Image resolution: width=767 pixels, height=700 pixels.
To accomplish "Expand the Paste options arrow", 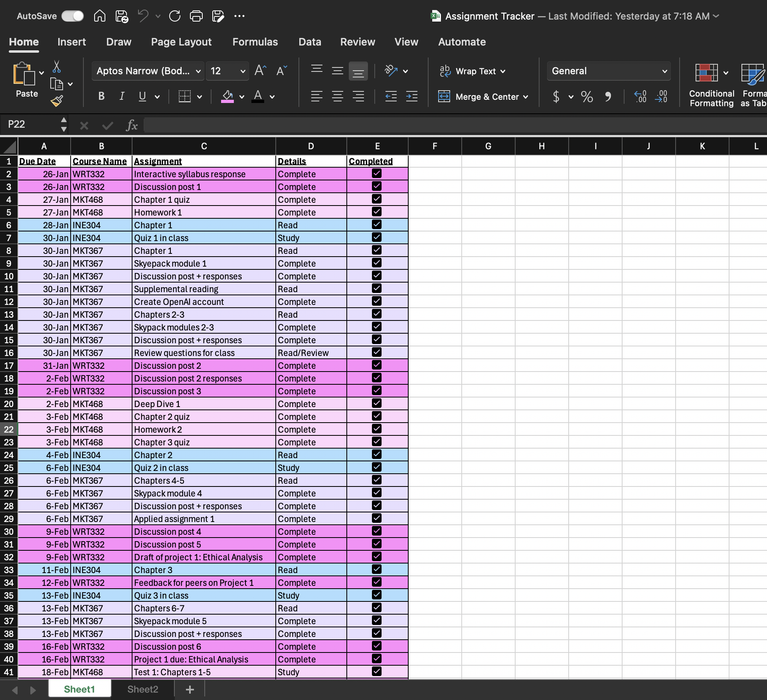I will pyautogui.click(x=41, y=73).
